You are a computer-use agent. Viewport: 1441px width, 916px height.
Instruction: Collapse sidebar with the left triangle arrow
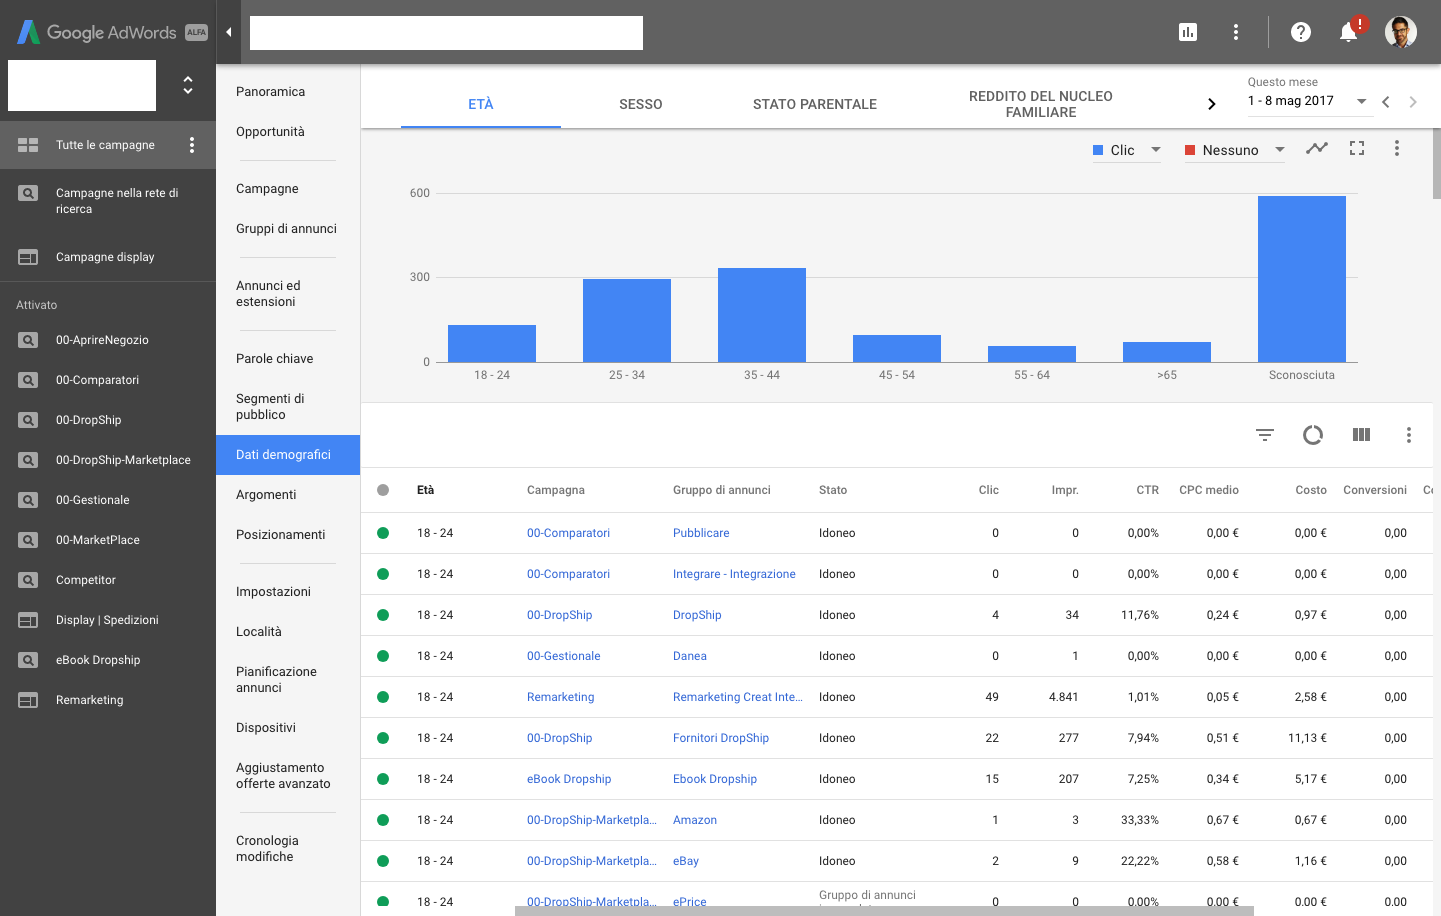click(229, 32)
